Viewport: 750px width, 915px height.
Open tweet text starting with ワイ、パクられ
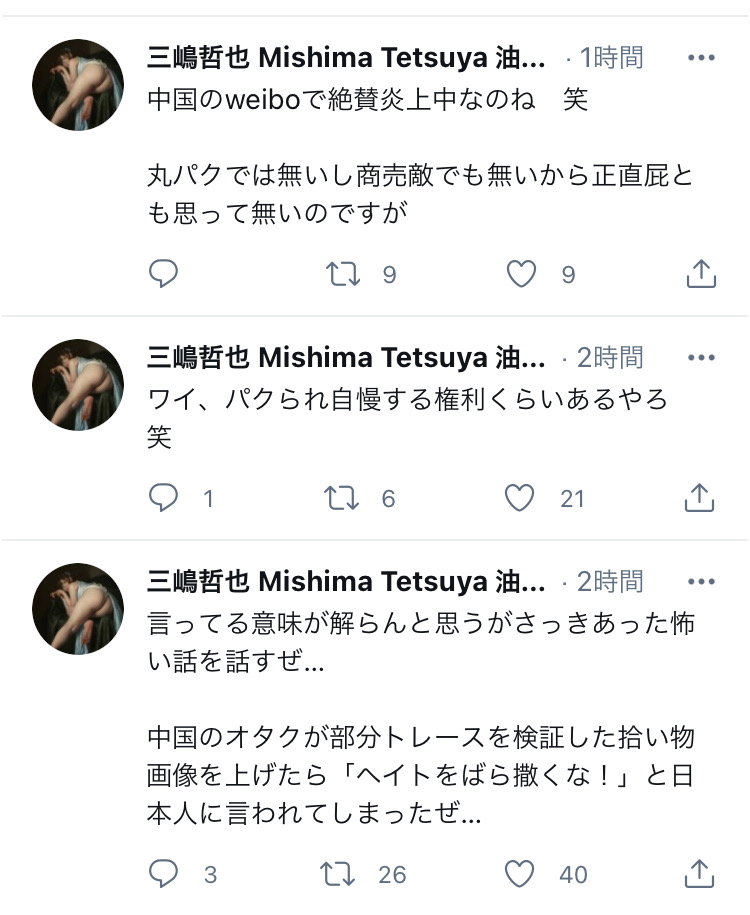tap(407, 418)
